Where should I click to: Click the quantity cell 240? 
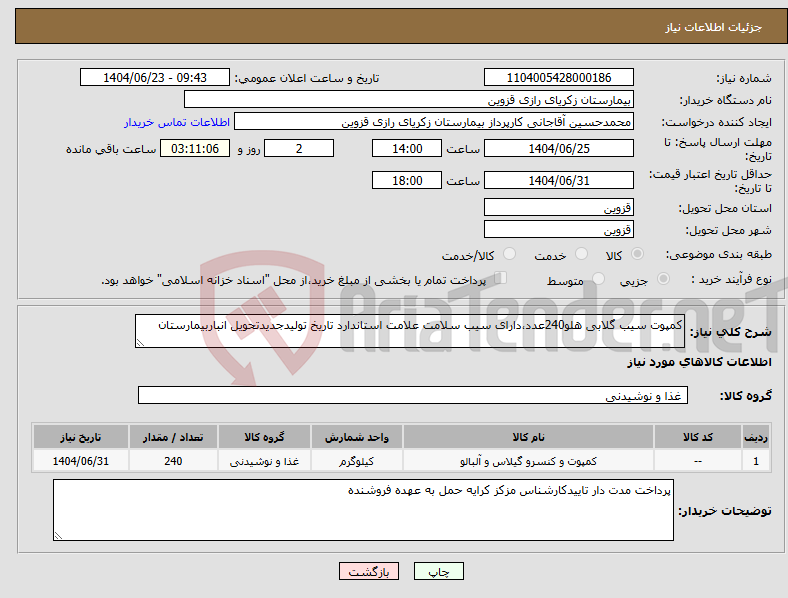tap(173, 460)
